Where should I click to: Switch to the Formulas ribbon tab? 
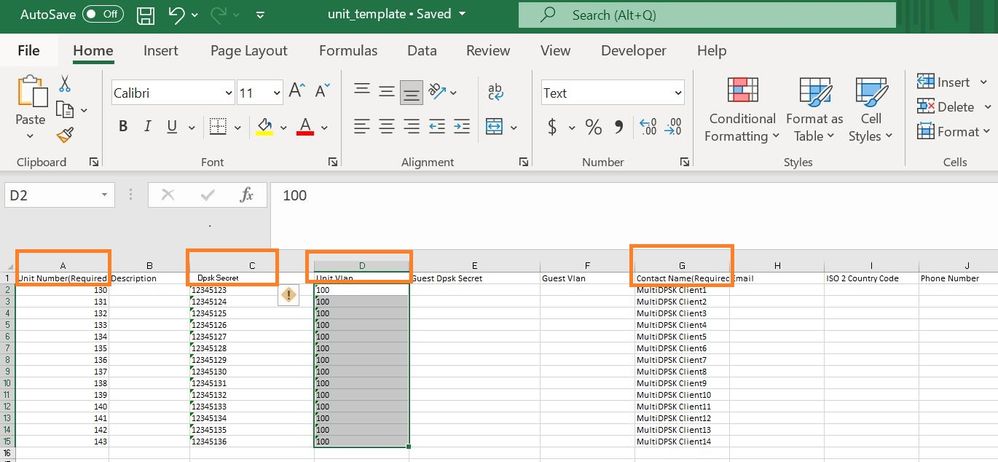(348, 51)
